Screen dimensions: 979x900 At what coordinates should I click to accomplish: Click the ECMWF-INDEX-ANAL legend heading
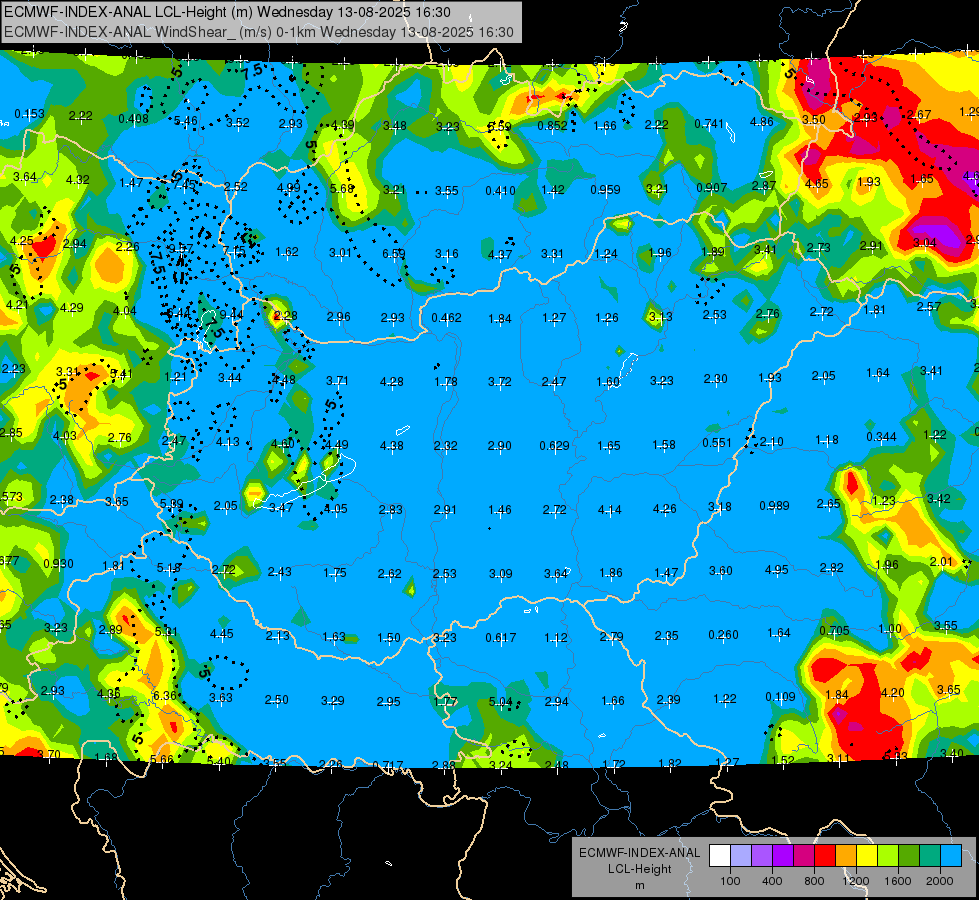pos(639,853)
